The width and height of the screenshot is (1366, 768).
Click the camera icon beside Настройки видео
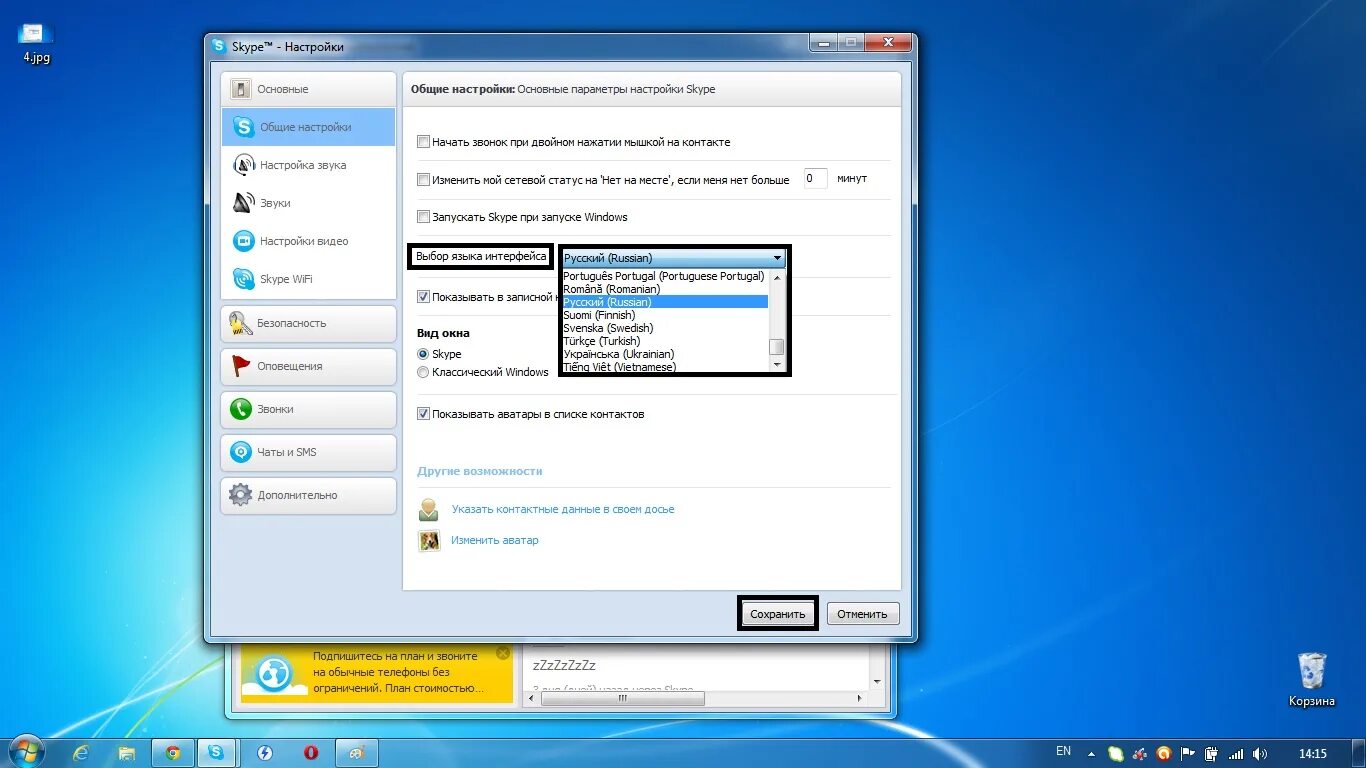243,241
